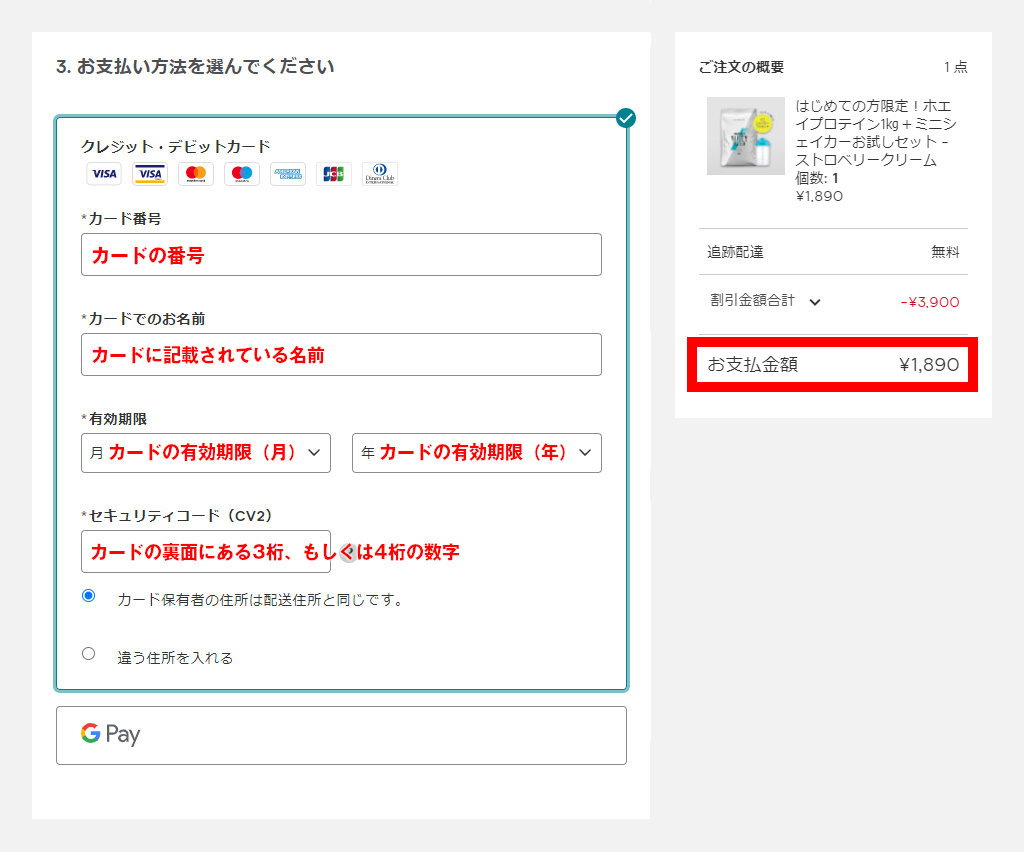The width and height of the screenshot is (1024, 852).
Task: Click the カード保有者の住所は配送住所と同じです label
Action: tap(260, 599)
